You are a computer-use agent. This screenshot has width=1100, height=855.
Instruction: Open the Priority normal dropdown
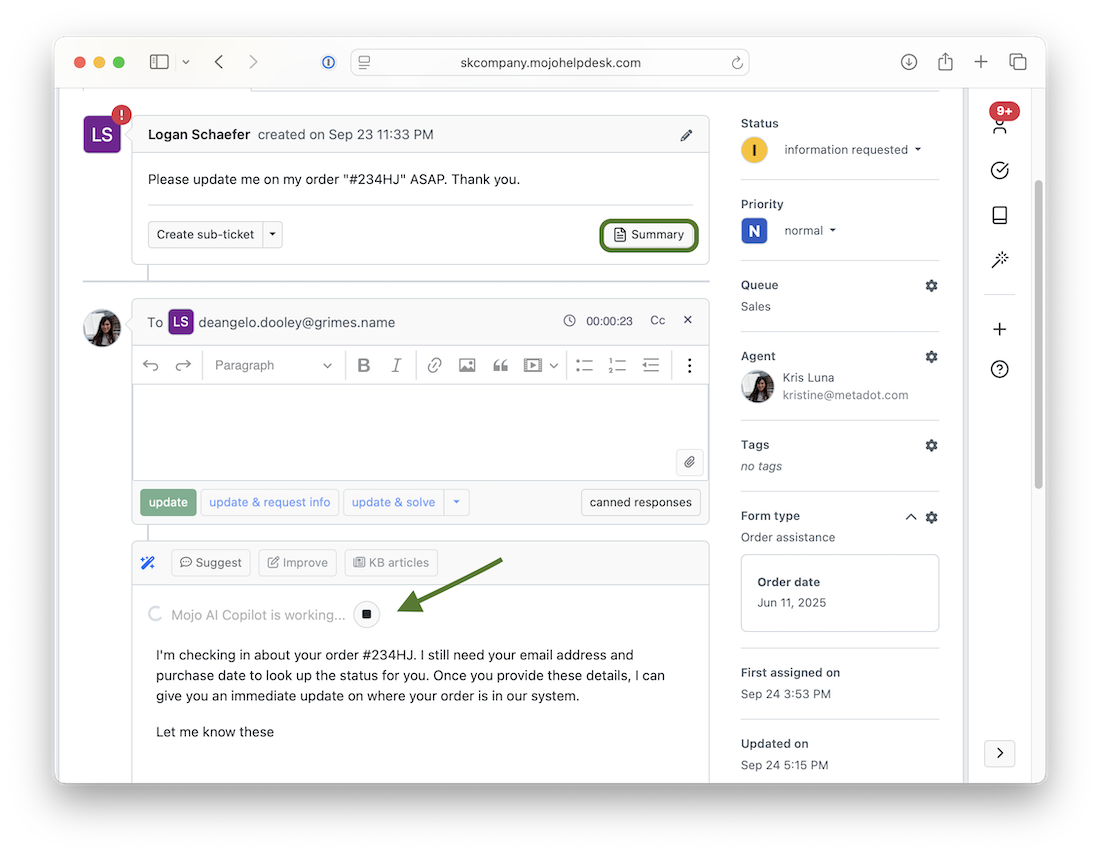[810, 231]
